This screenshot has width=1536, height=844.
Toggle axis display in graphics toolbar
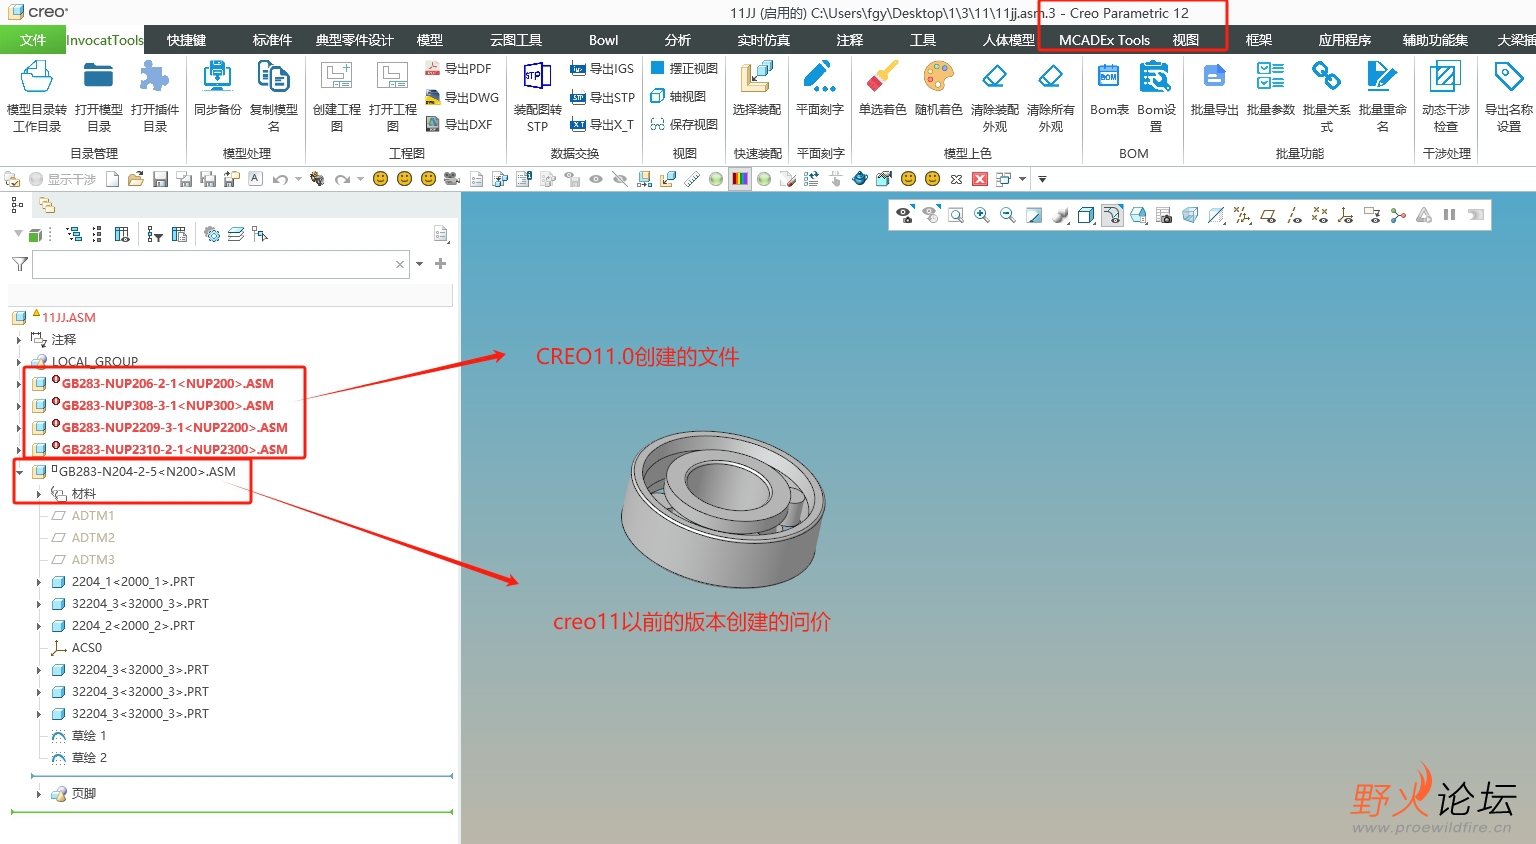pyautogui.click(x=1294, y=215)
